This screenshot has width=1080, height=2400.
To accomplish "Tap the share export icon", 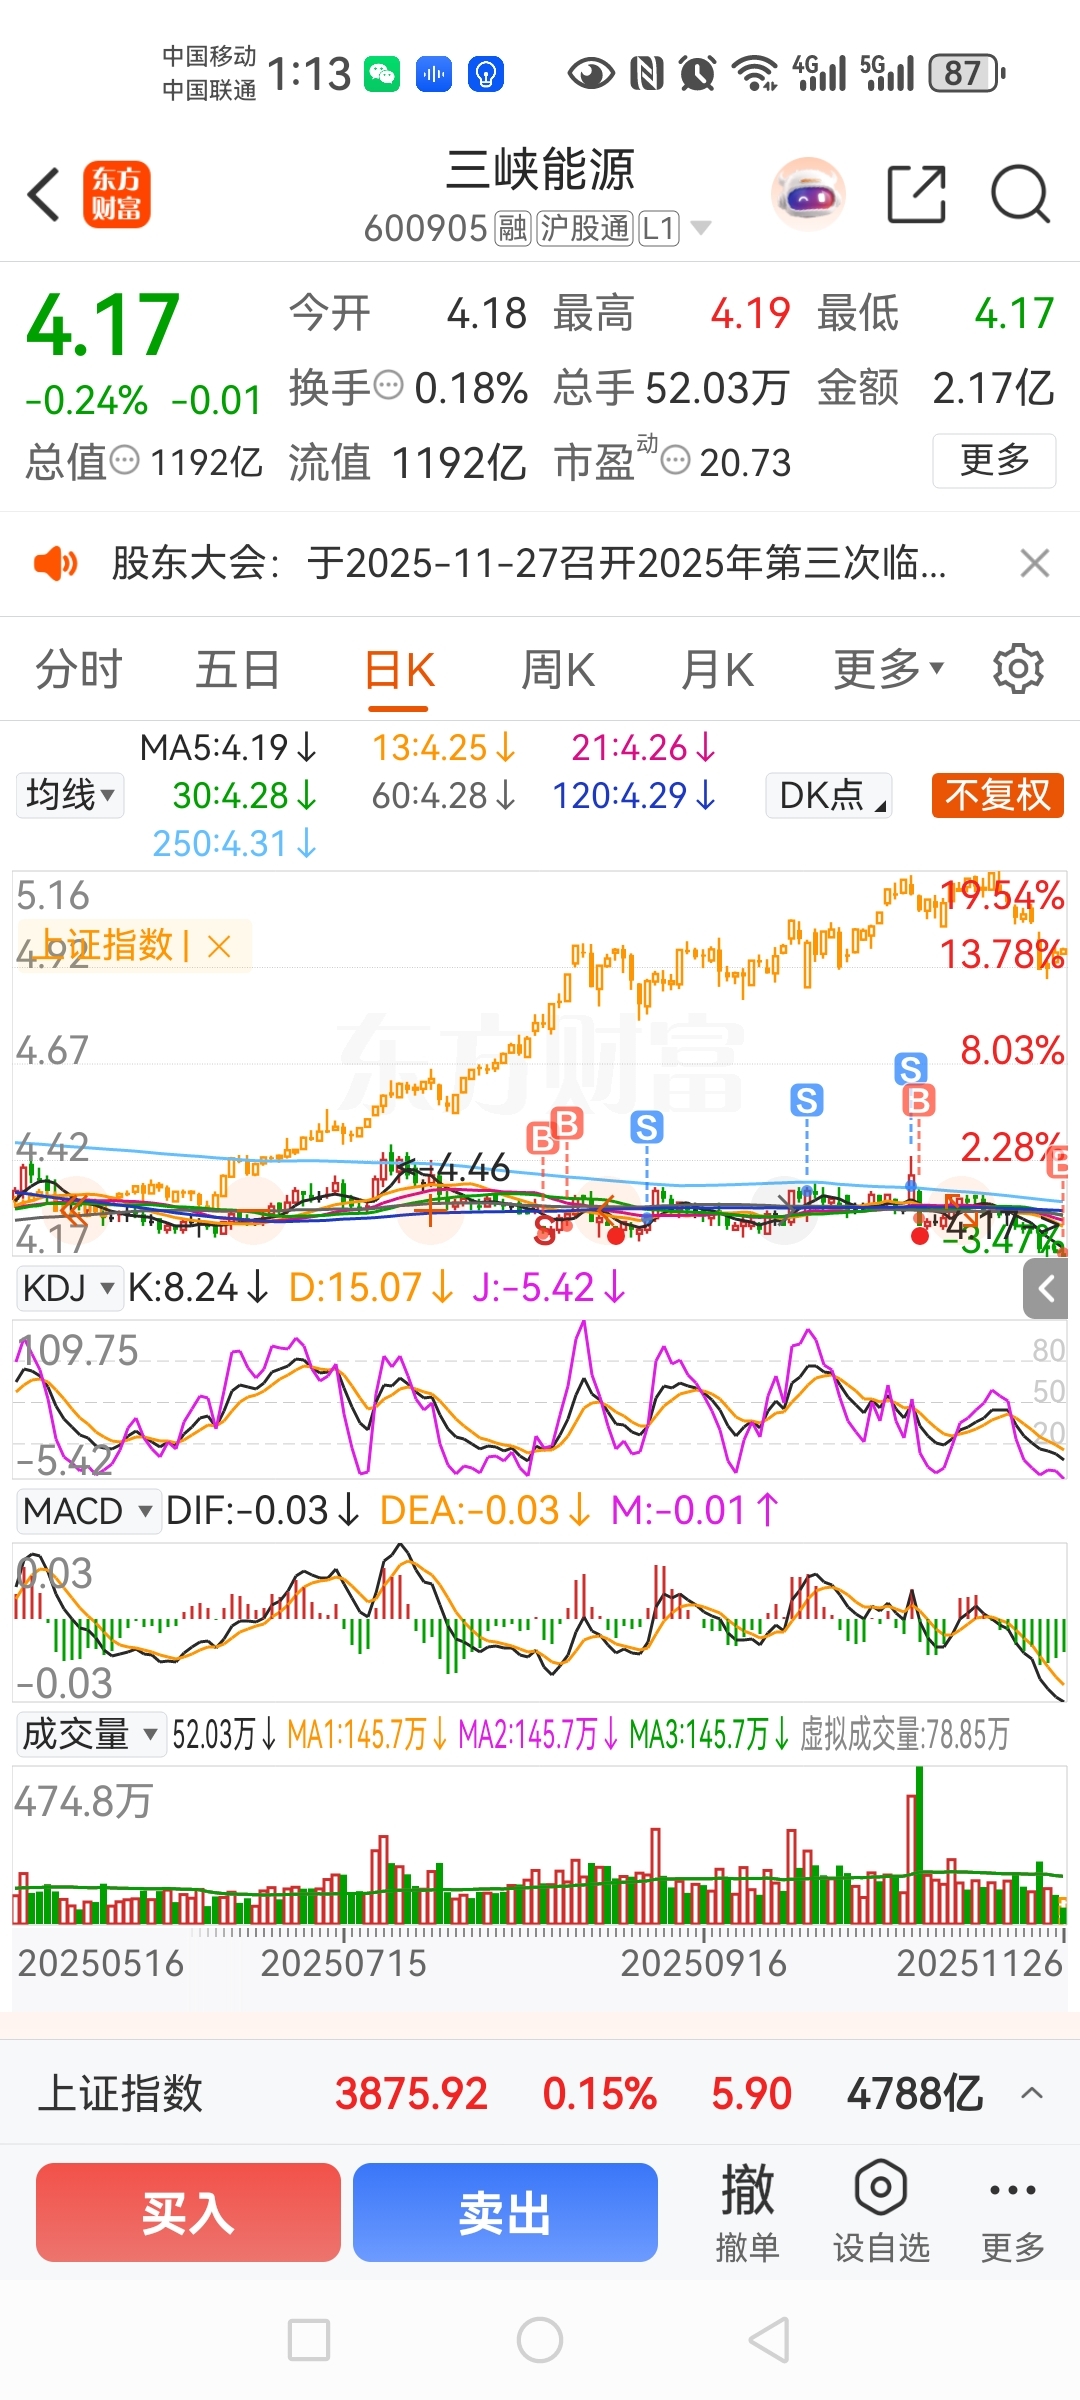I will click(x=917, y=194).
